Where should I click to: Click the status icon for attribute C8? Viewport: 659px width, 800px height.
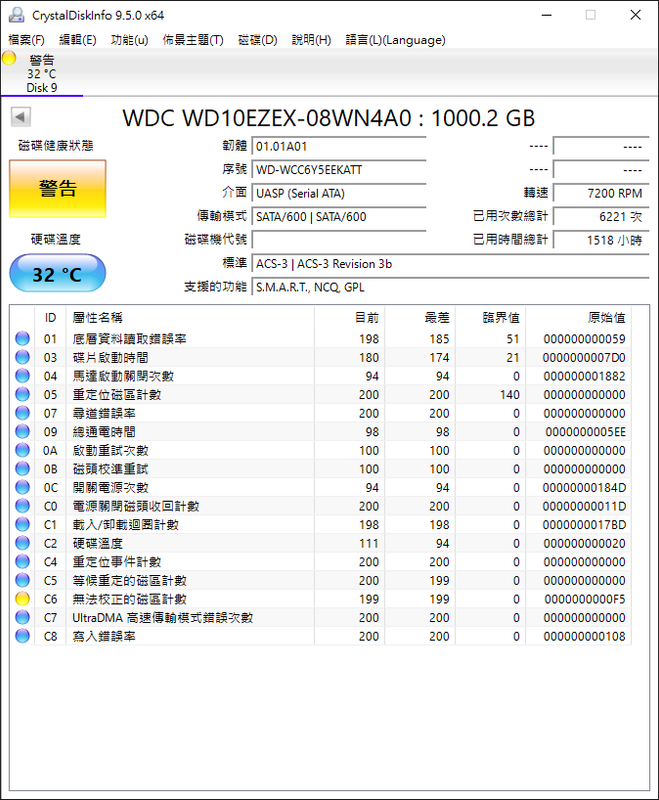point(22,636)
